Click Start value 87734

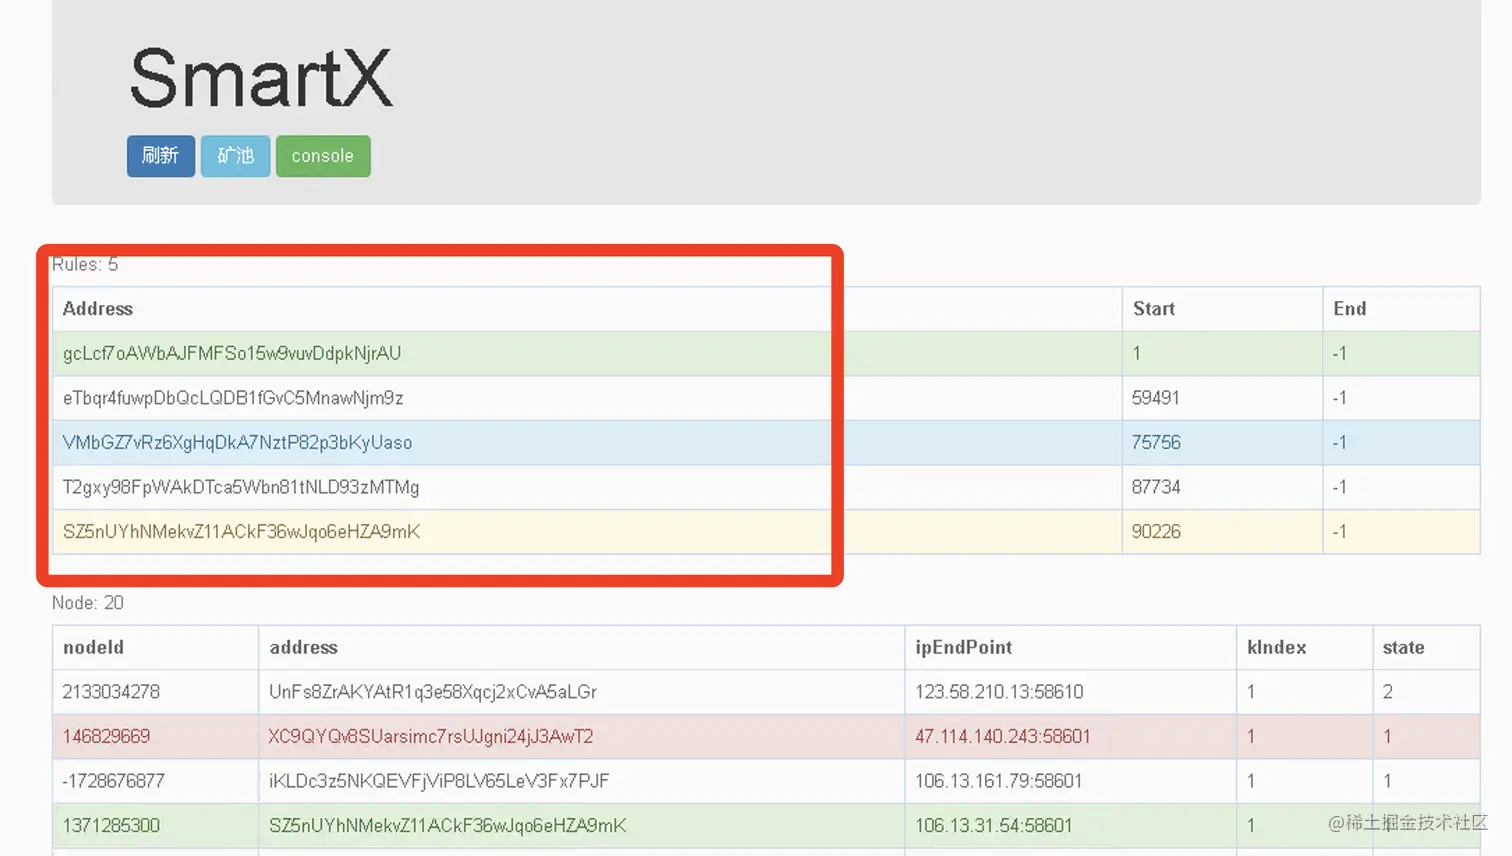click(1156, 487)
